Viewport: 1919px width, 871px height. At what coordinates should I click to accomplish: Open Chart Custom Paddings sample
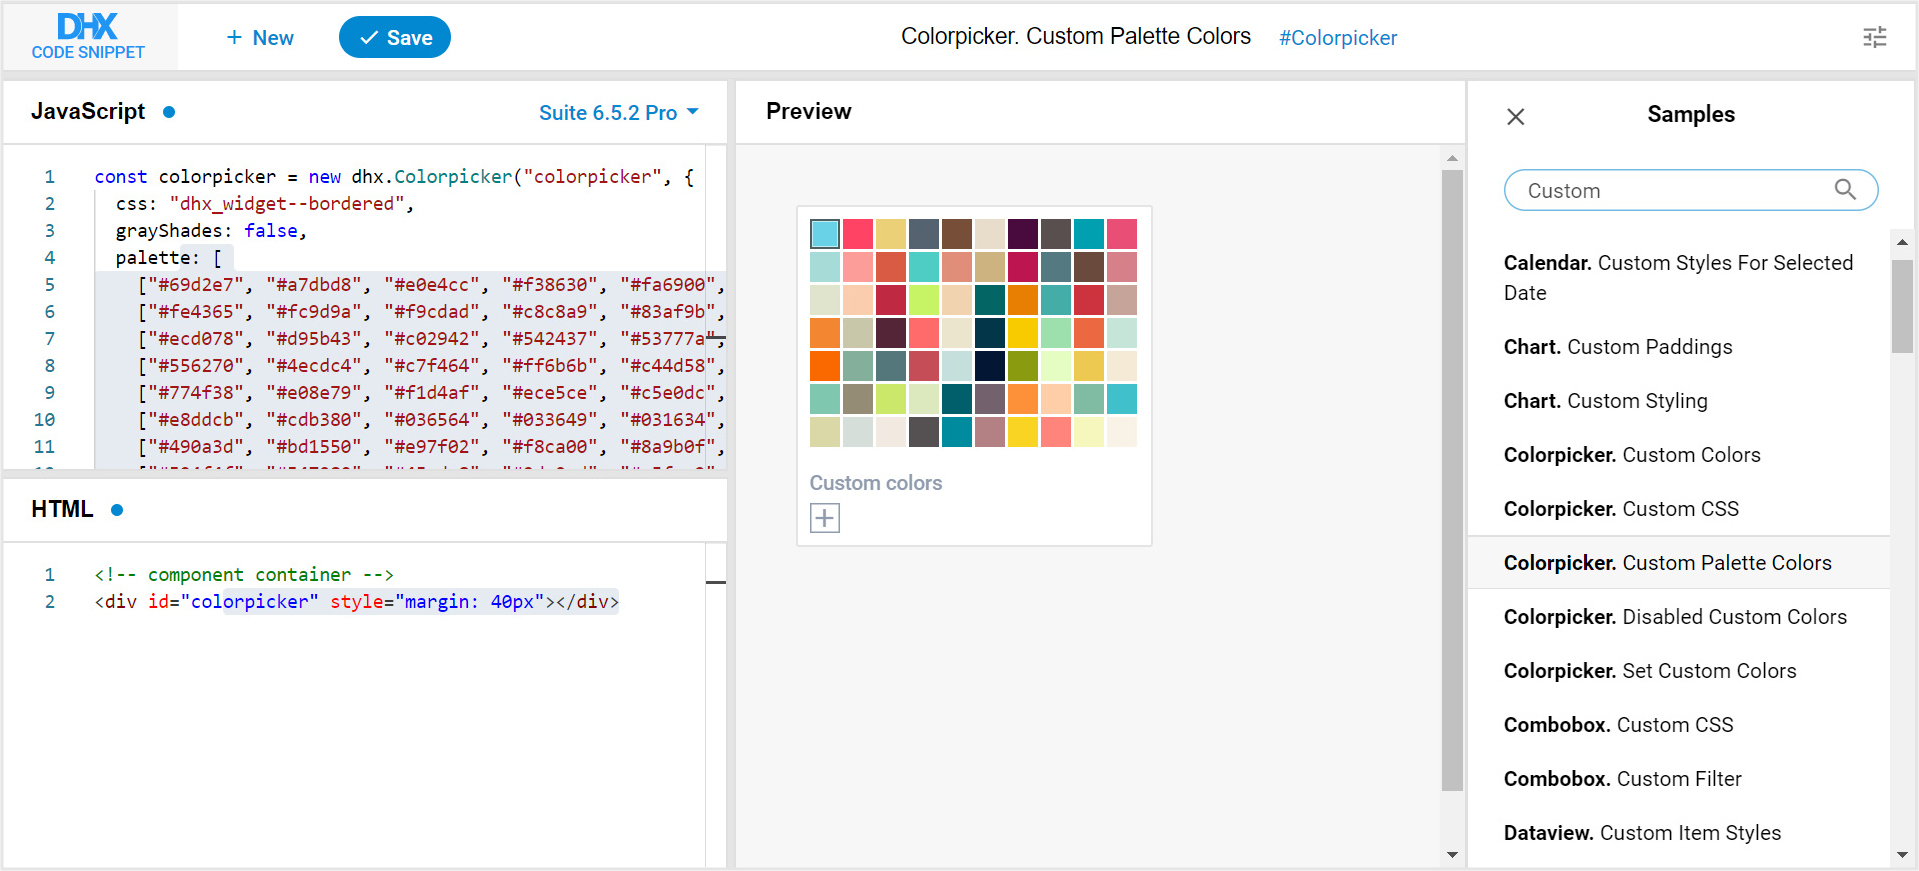[1680, 347]
